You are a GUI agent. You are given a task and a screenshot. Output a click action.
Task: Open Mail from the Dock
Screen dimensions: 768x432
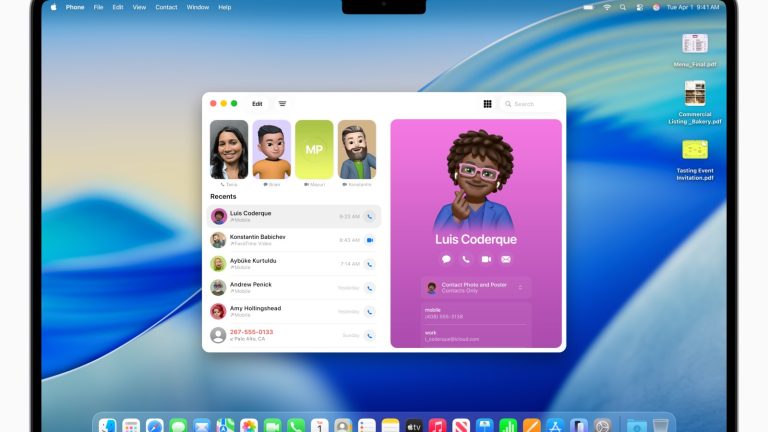[x=202, y=426]
